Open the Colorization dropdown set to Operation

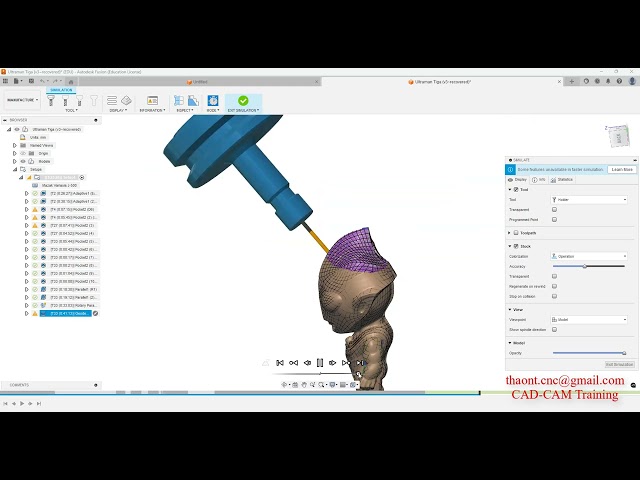589,256
